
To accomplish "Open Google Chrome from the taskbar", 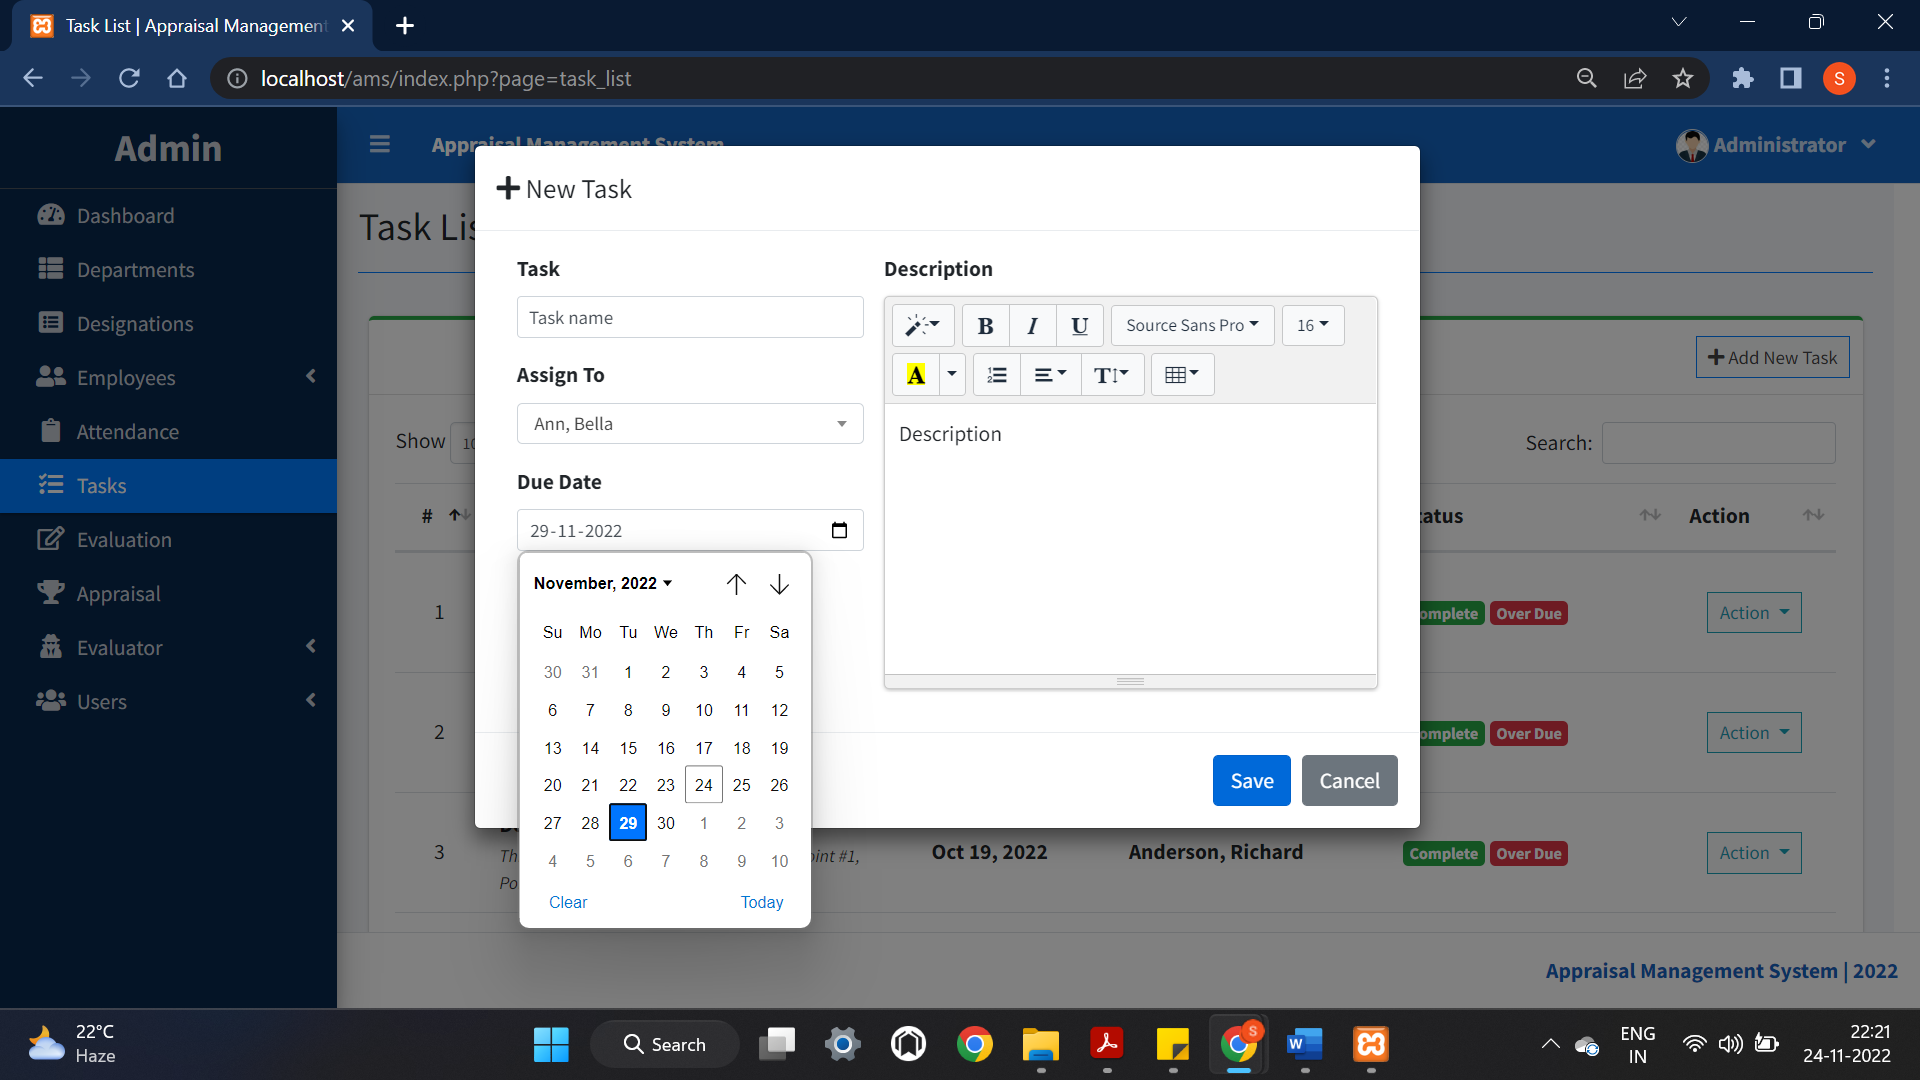I will pos(975,1043).
